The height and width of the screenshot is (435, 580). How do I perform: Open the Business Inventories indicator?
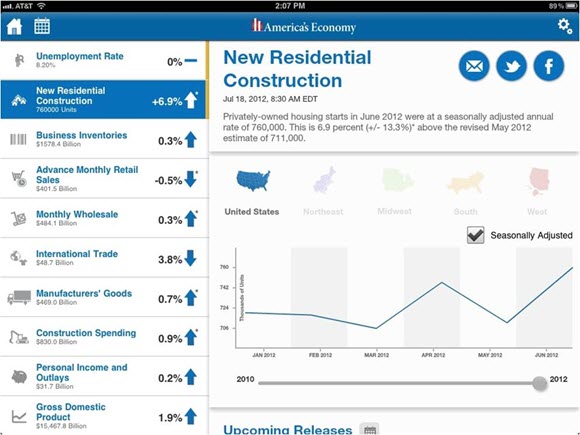point(104,139)
